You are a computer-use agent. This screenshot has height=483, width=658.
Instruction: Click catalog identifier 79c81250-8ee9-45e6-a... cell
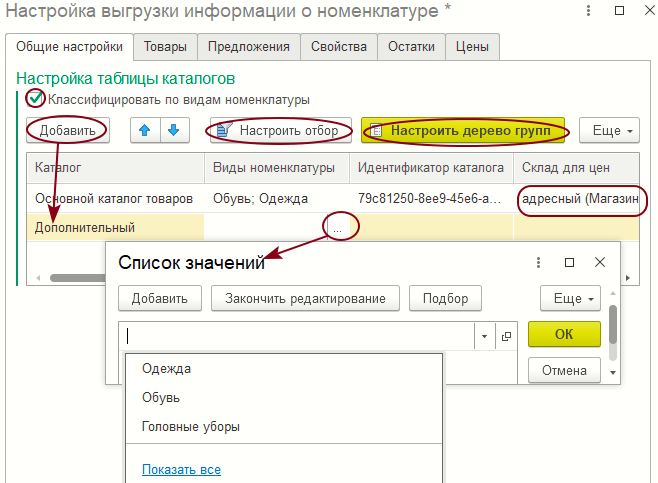point(431,198)
